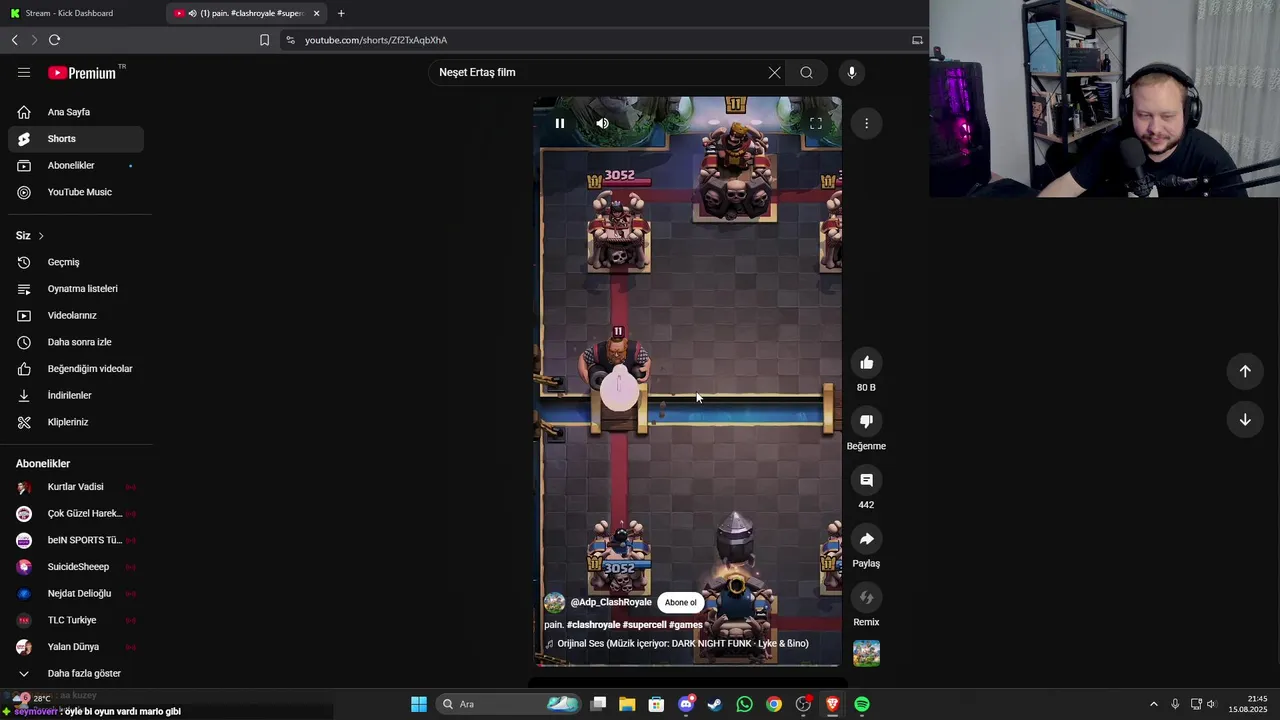Bookmark this page
This screenshot has height=720, width=1280.
tap(264, 40)
